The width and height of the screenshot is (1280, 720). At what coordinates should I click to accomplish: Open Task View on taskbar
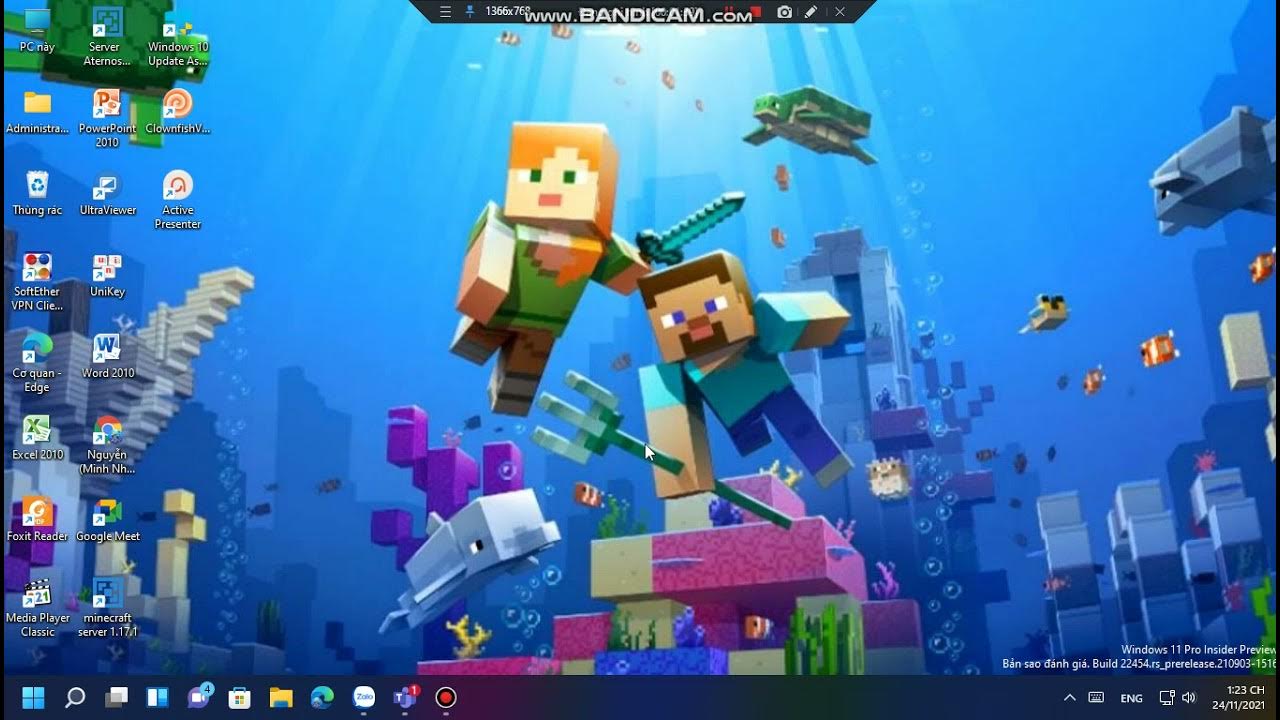tap(117, 697)
